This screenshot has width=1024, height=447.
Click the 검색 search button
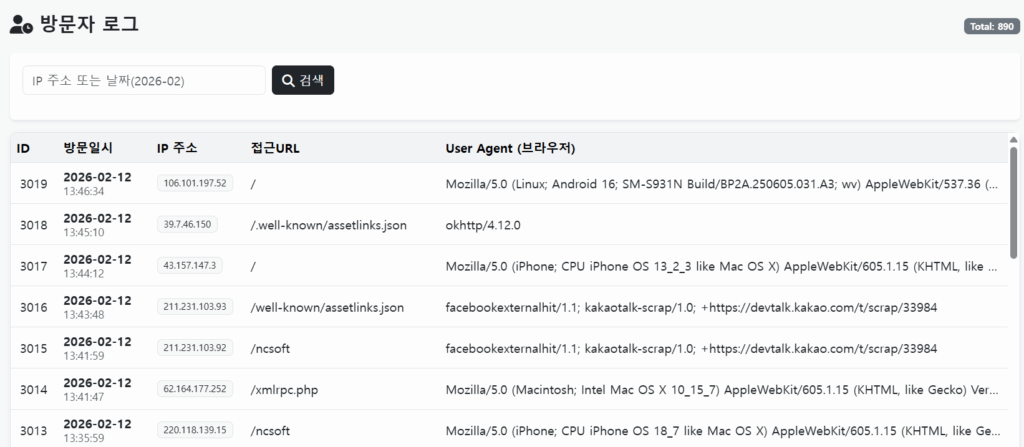tap(303, 80)
